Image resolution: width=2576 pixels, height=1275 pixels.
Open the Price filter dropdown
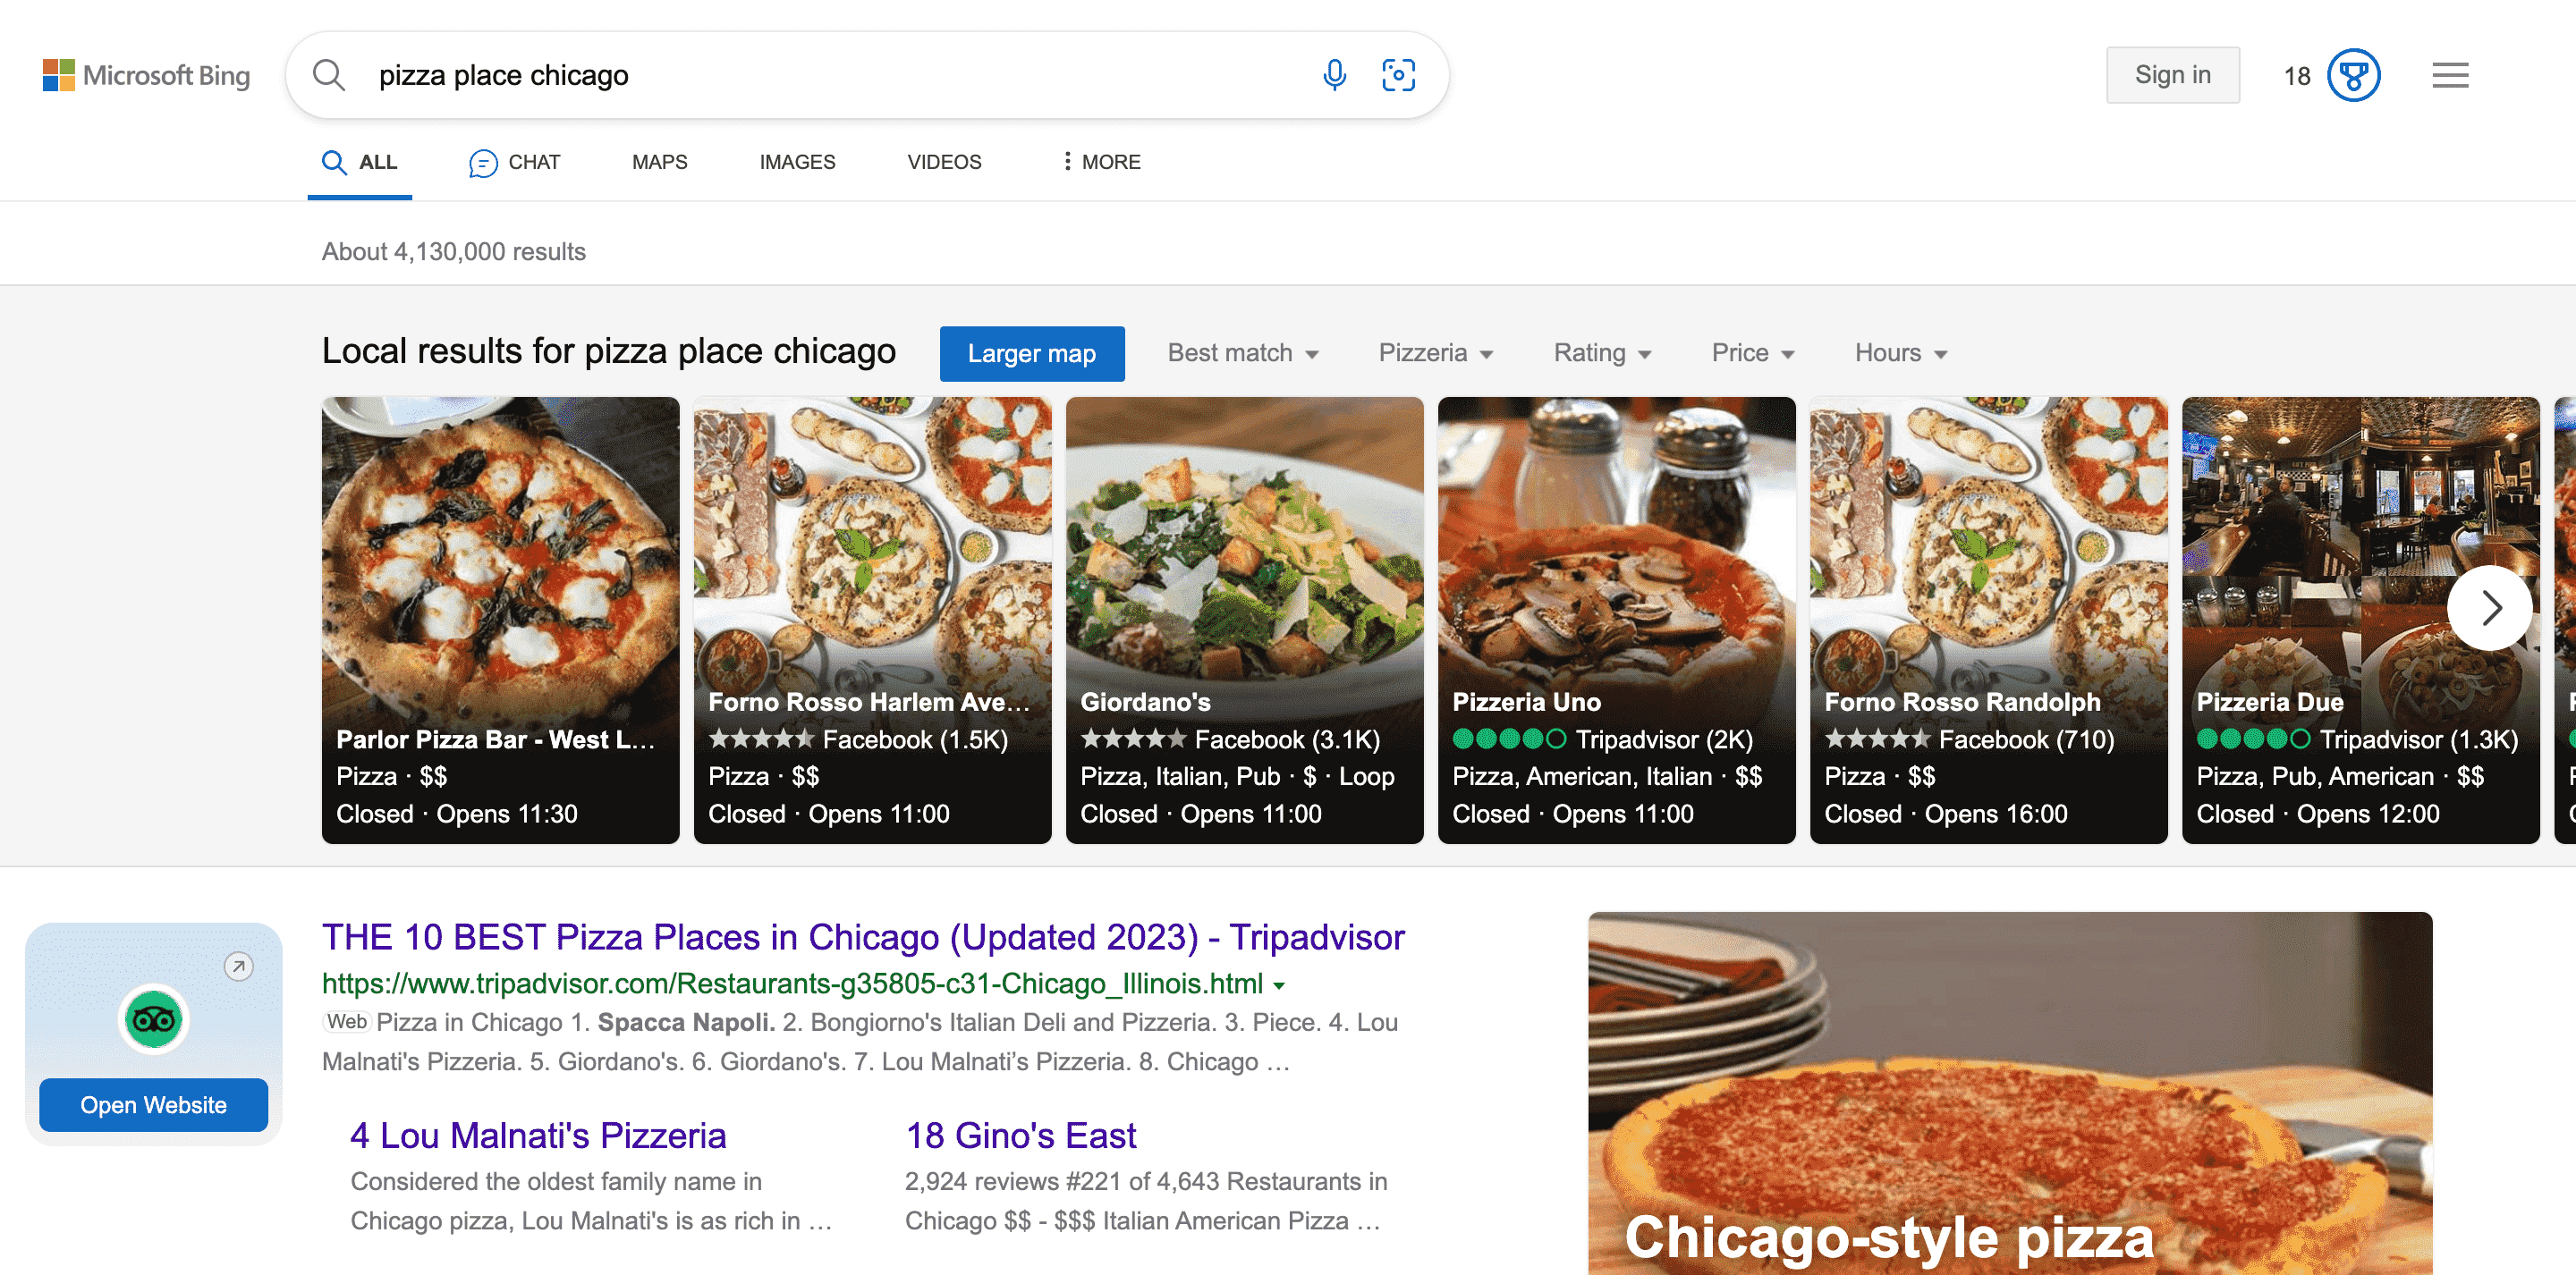(1753, 353)
